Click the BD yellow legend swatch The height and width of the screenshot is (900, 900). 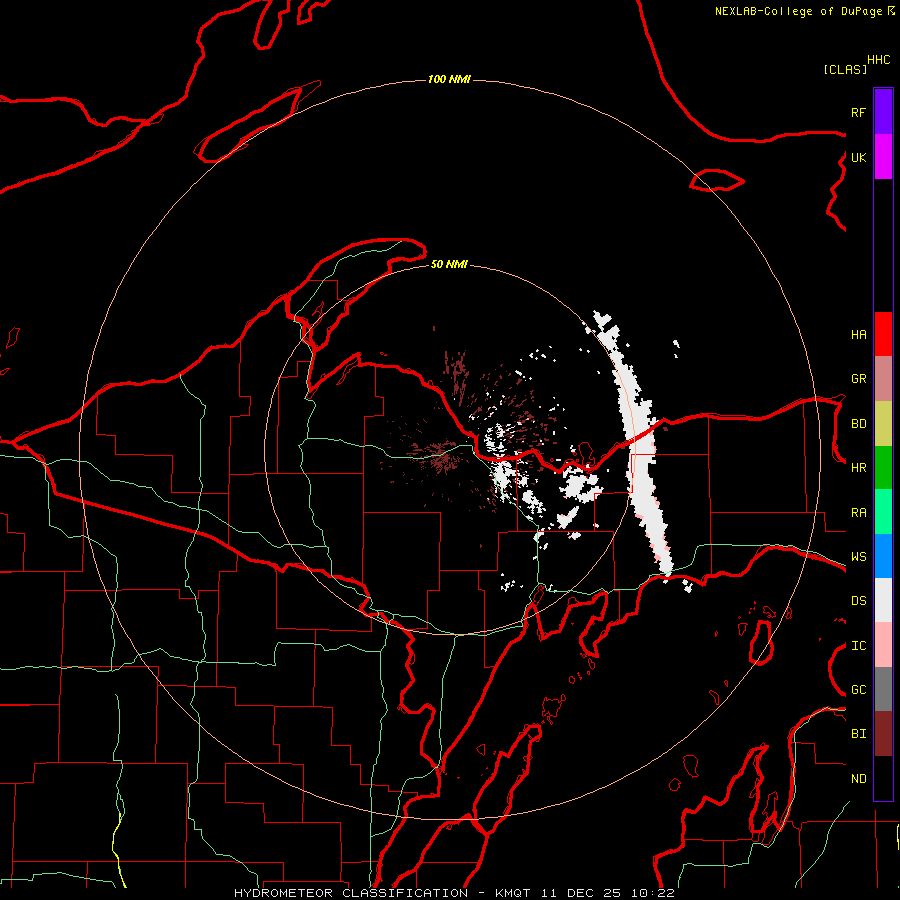(x=883, y=423)
